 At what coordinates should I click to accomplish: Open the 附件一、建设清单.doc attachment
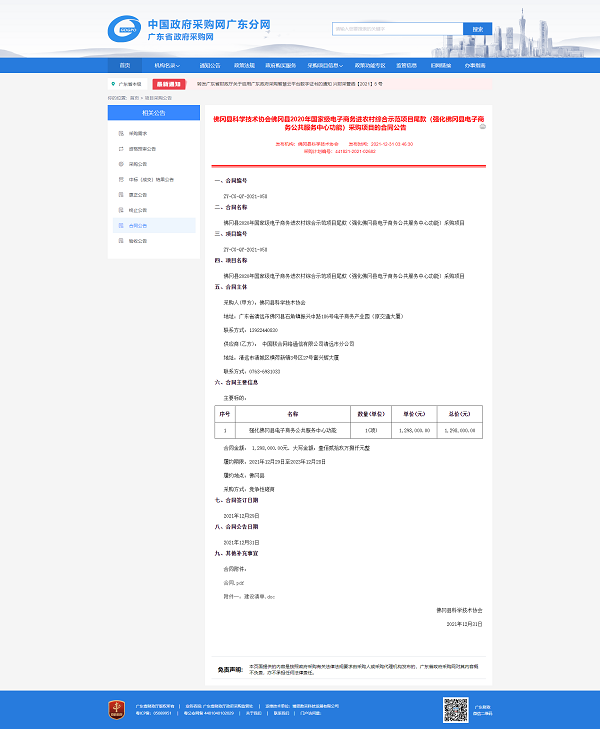pyautogui.click(x=249, y=597)
